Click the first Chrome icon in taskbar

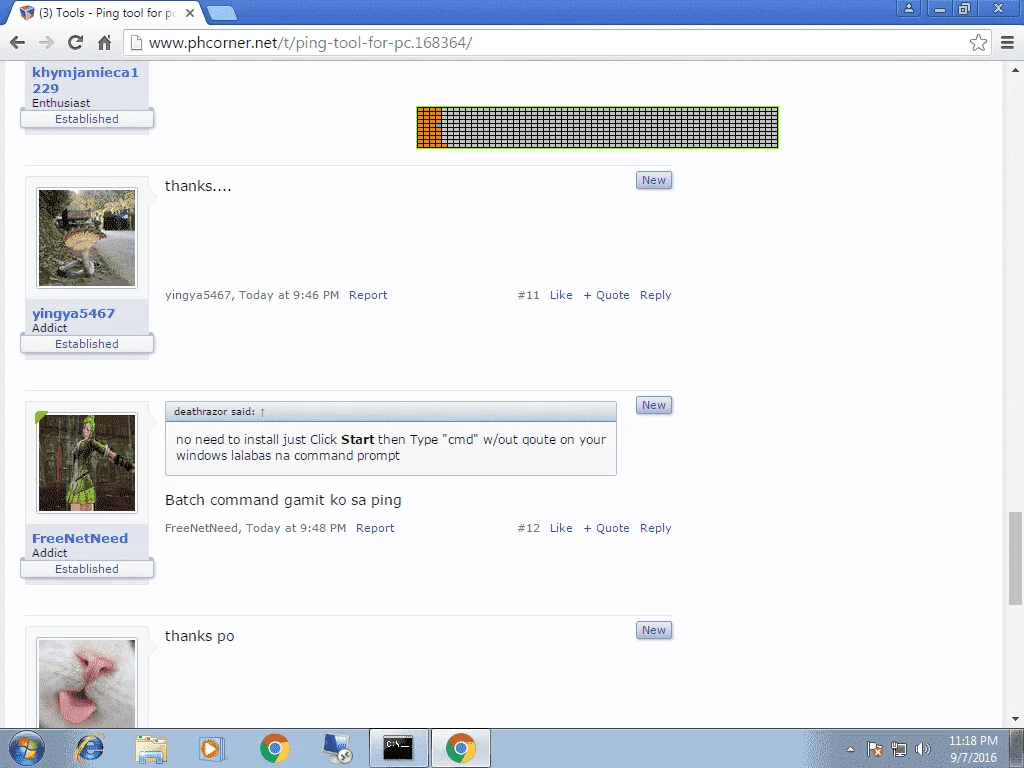pyautogui.click(x=274, y=748)
